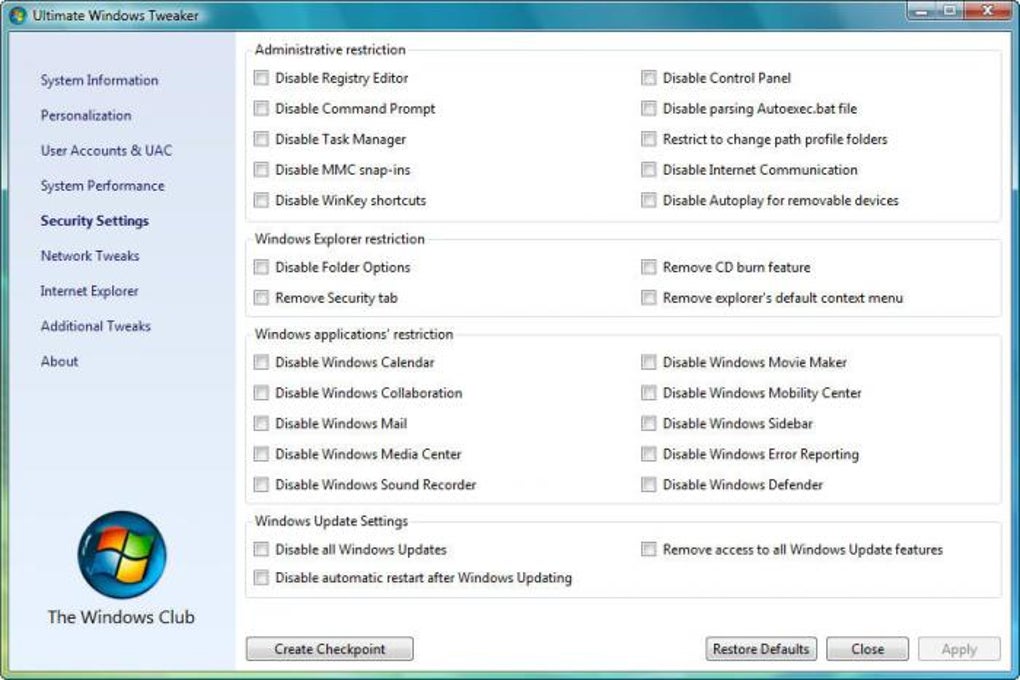Check Disable Windows Defender
1020x680 pixels.
649,485
